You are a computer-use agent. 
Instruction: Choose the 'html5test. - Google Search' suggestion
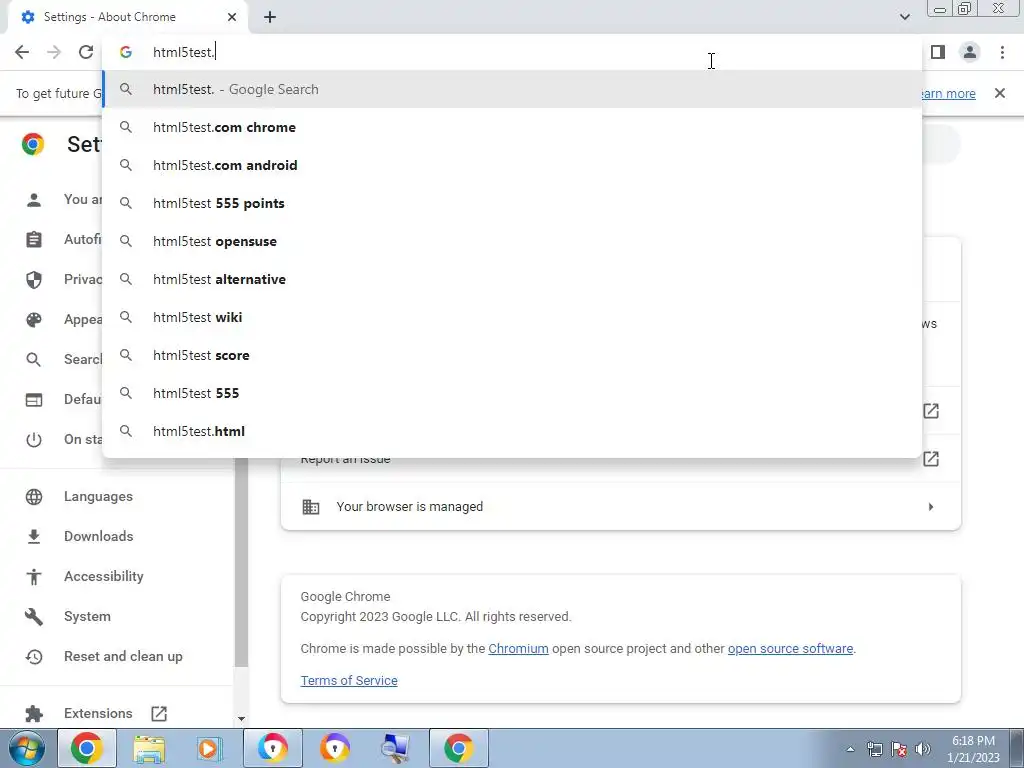coord(512,89)
